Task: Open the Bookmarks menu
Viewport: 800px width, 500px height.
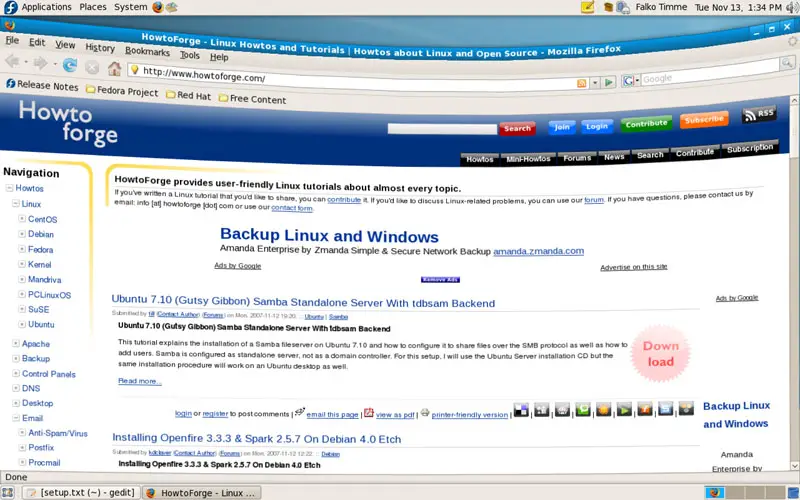Action: tap(147, 51)
